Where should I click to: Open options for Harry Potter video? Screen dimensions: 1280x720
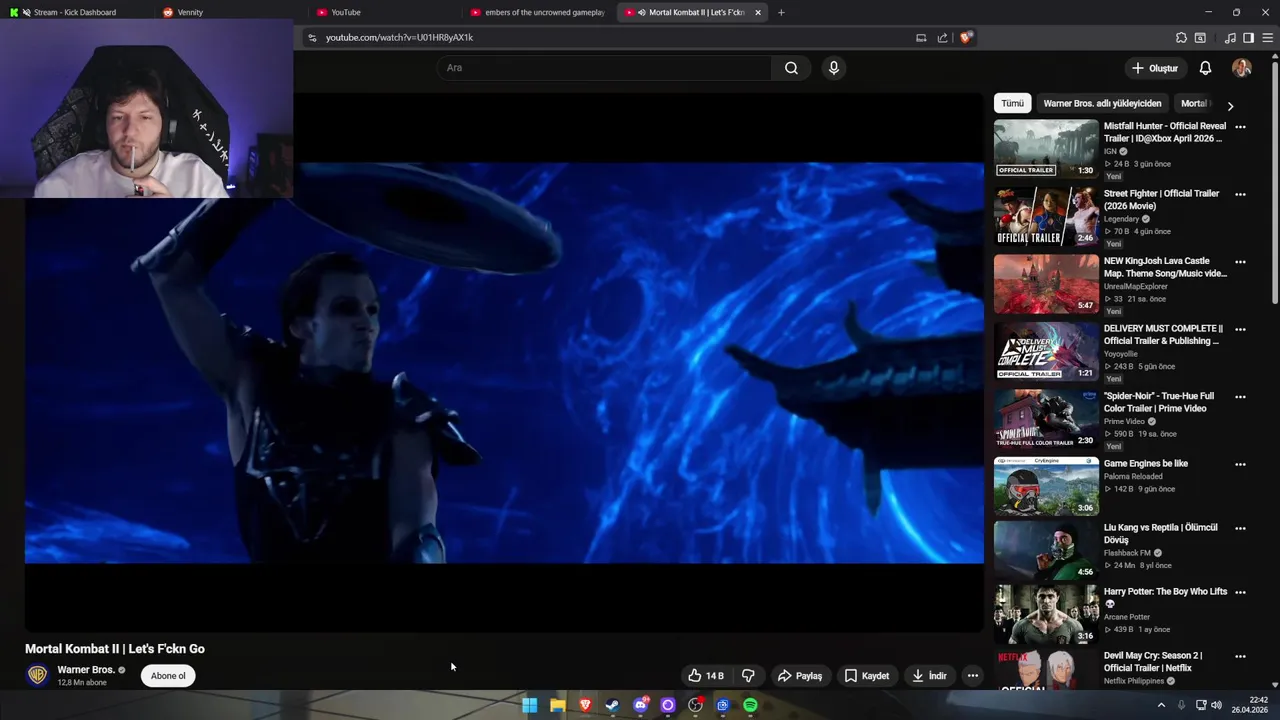(x=1240, y=592)
